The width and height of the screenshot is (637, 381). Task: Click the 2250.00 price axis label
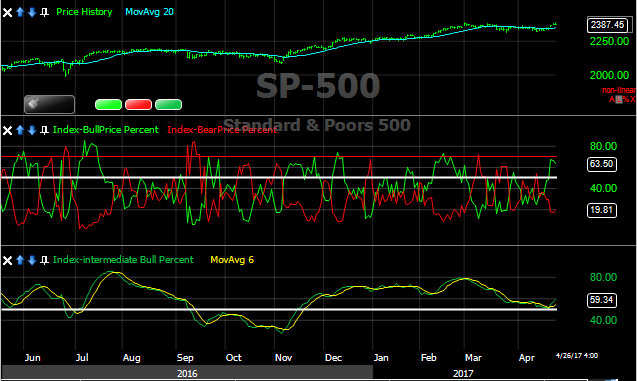pyautogui.click(x=609, y=41)
